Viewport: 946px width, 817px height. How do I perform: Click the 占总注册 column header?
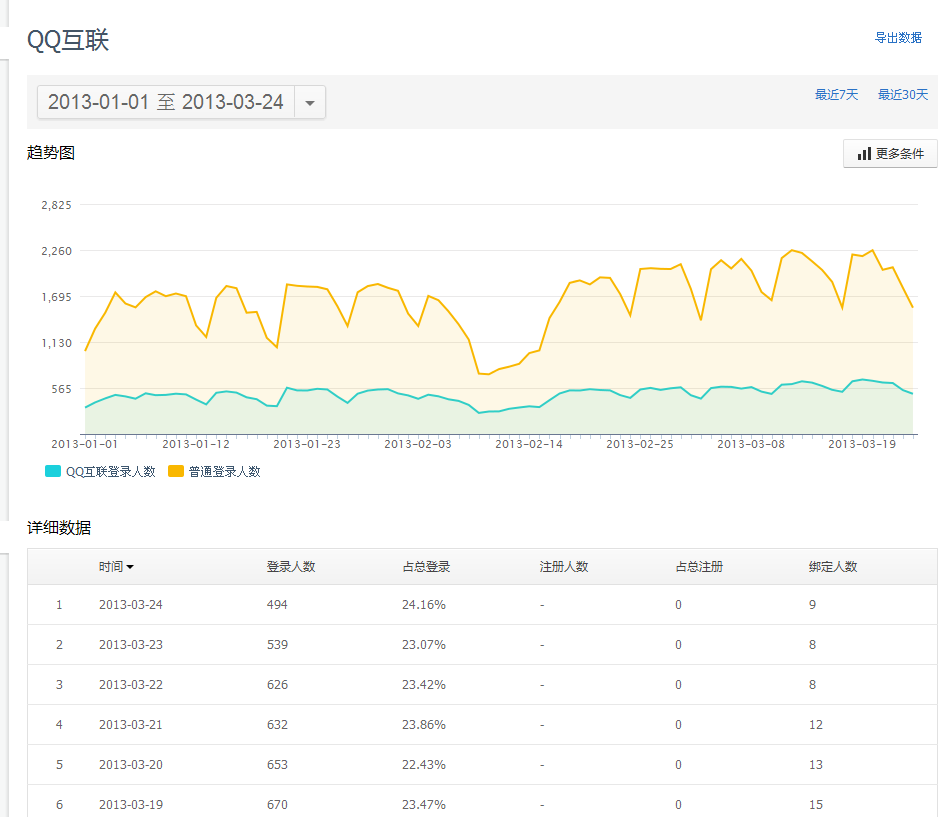[x=699, y=567]
